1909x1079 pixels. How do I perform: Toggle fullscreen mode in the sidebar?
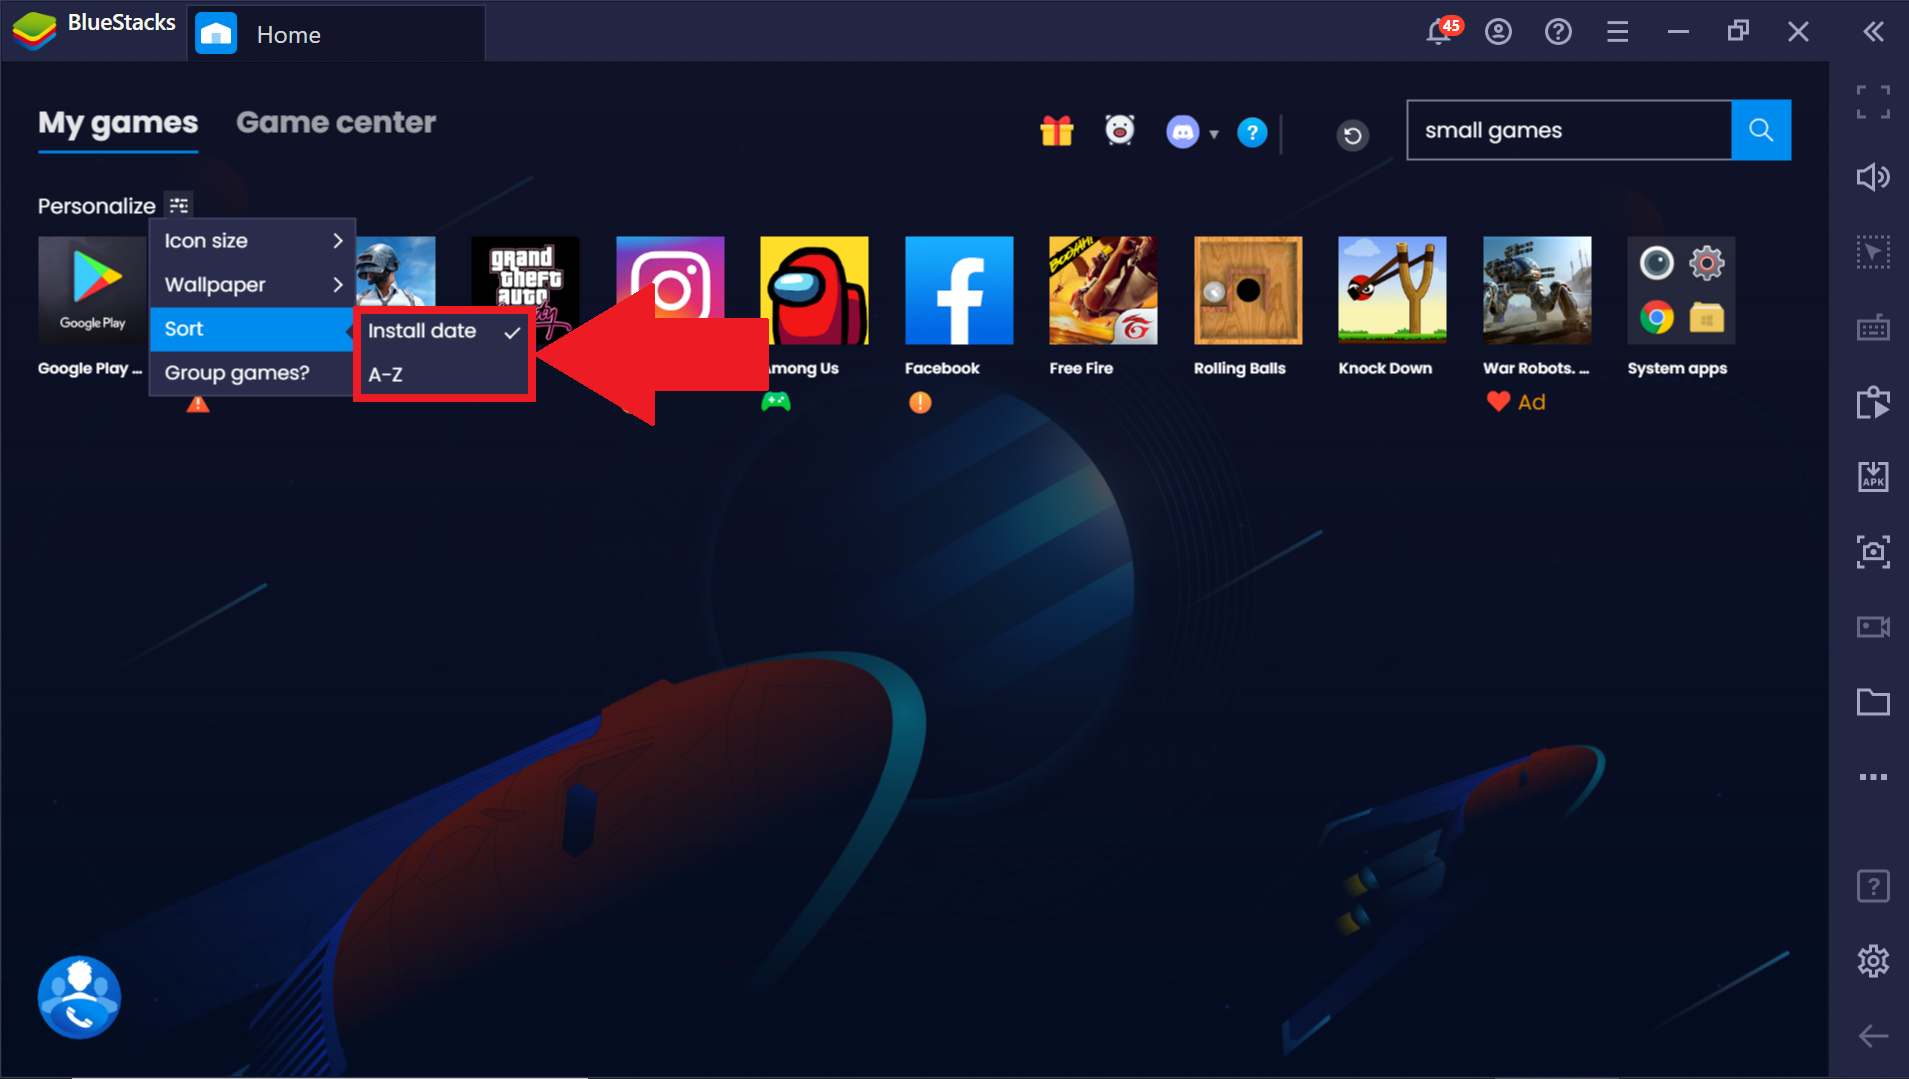(x=1873, y=102)
